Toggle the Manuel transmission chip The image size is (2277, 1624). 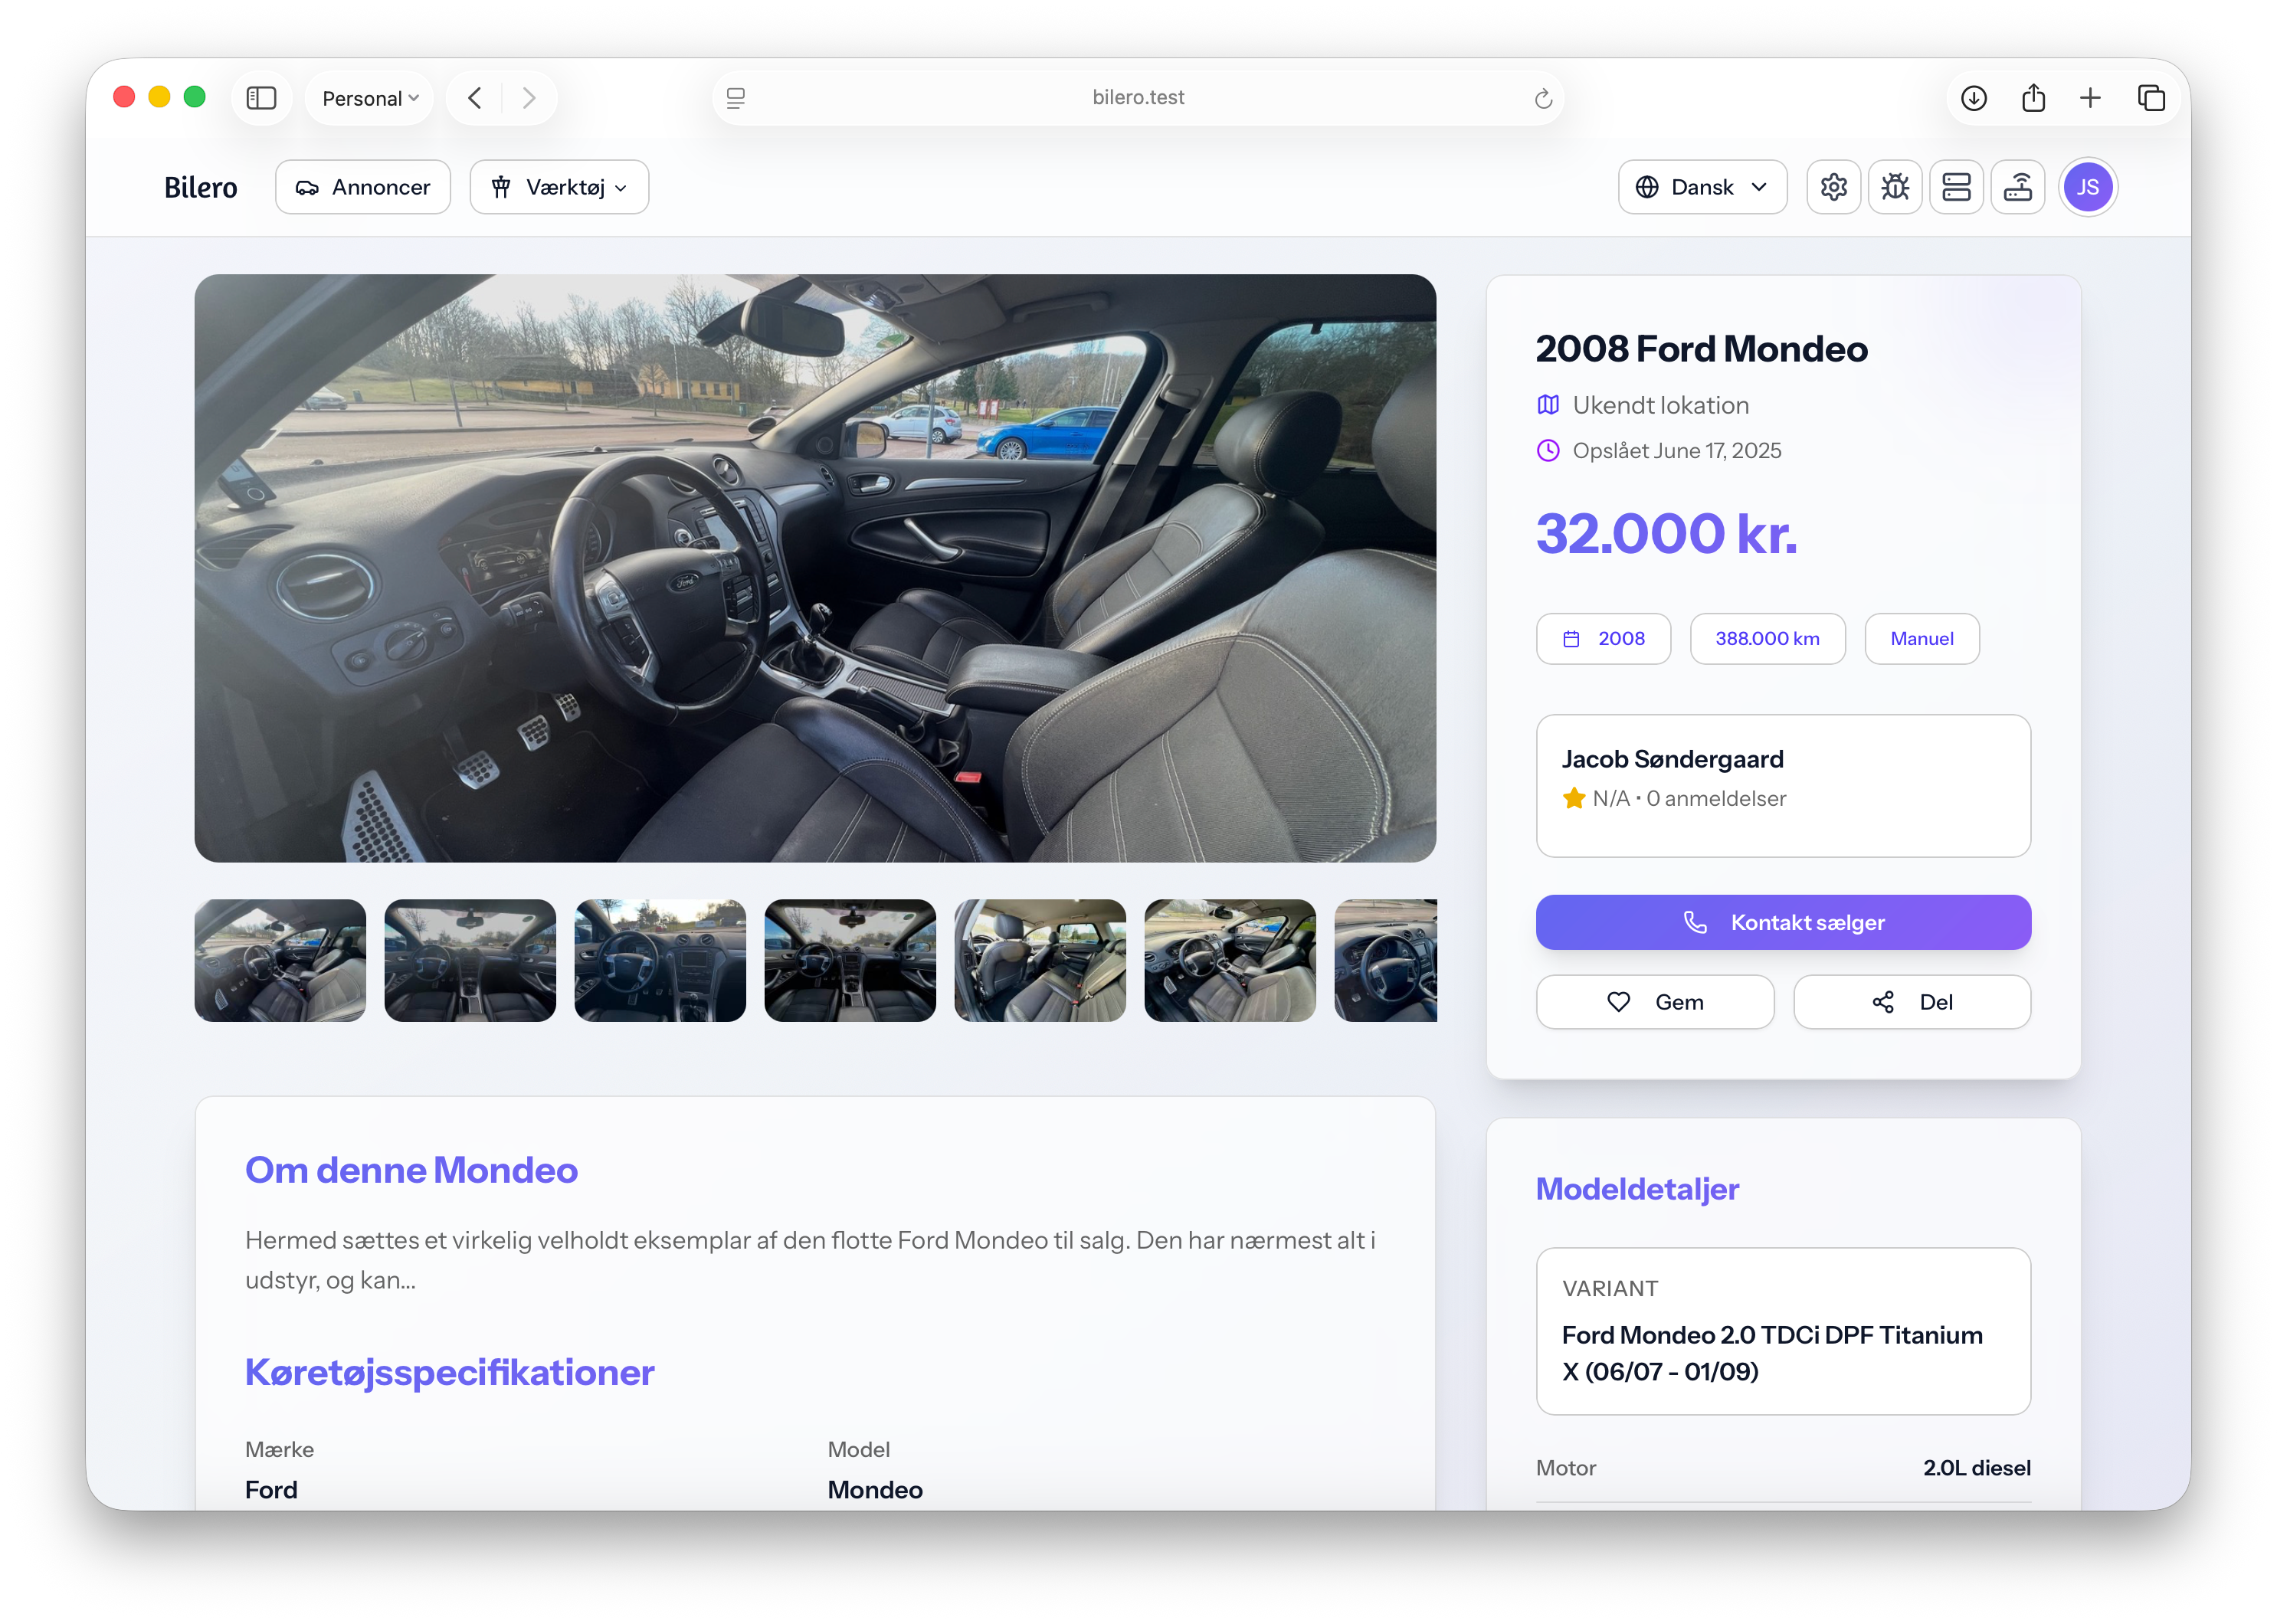tap(1921, 638)
